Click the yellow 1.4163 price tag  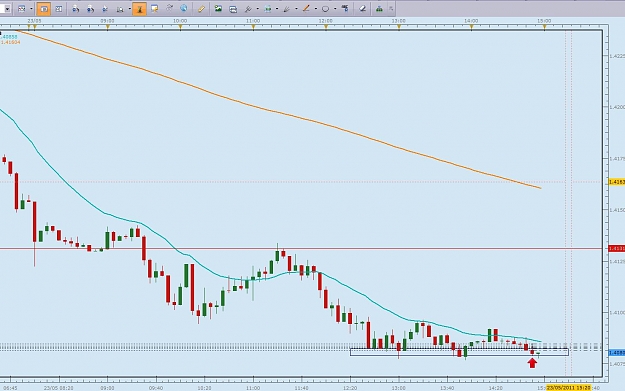617,182
